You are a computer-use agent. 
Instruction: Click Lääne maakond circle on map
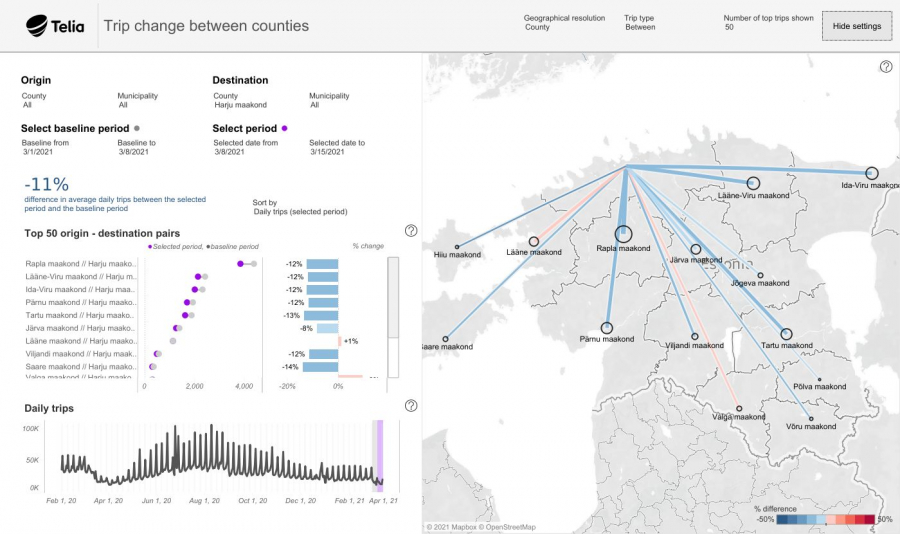534,241
